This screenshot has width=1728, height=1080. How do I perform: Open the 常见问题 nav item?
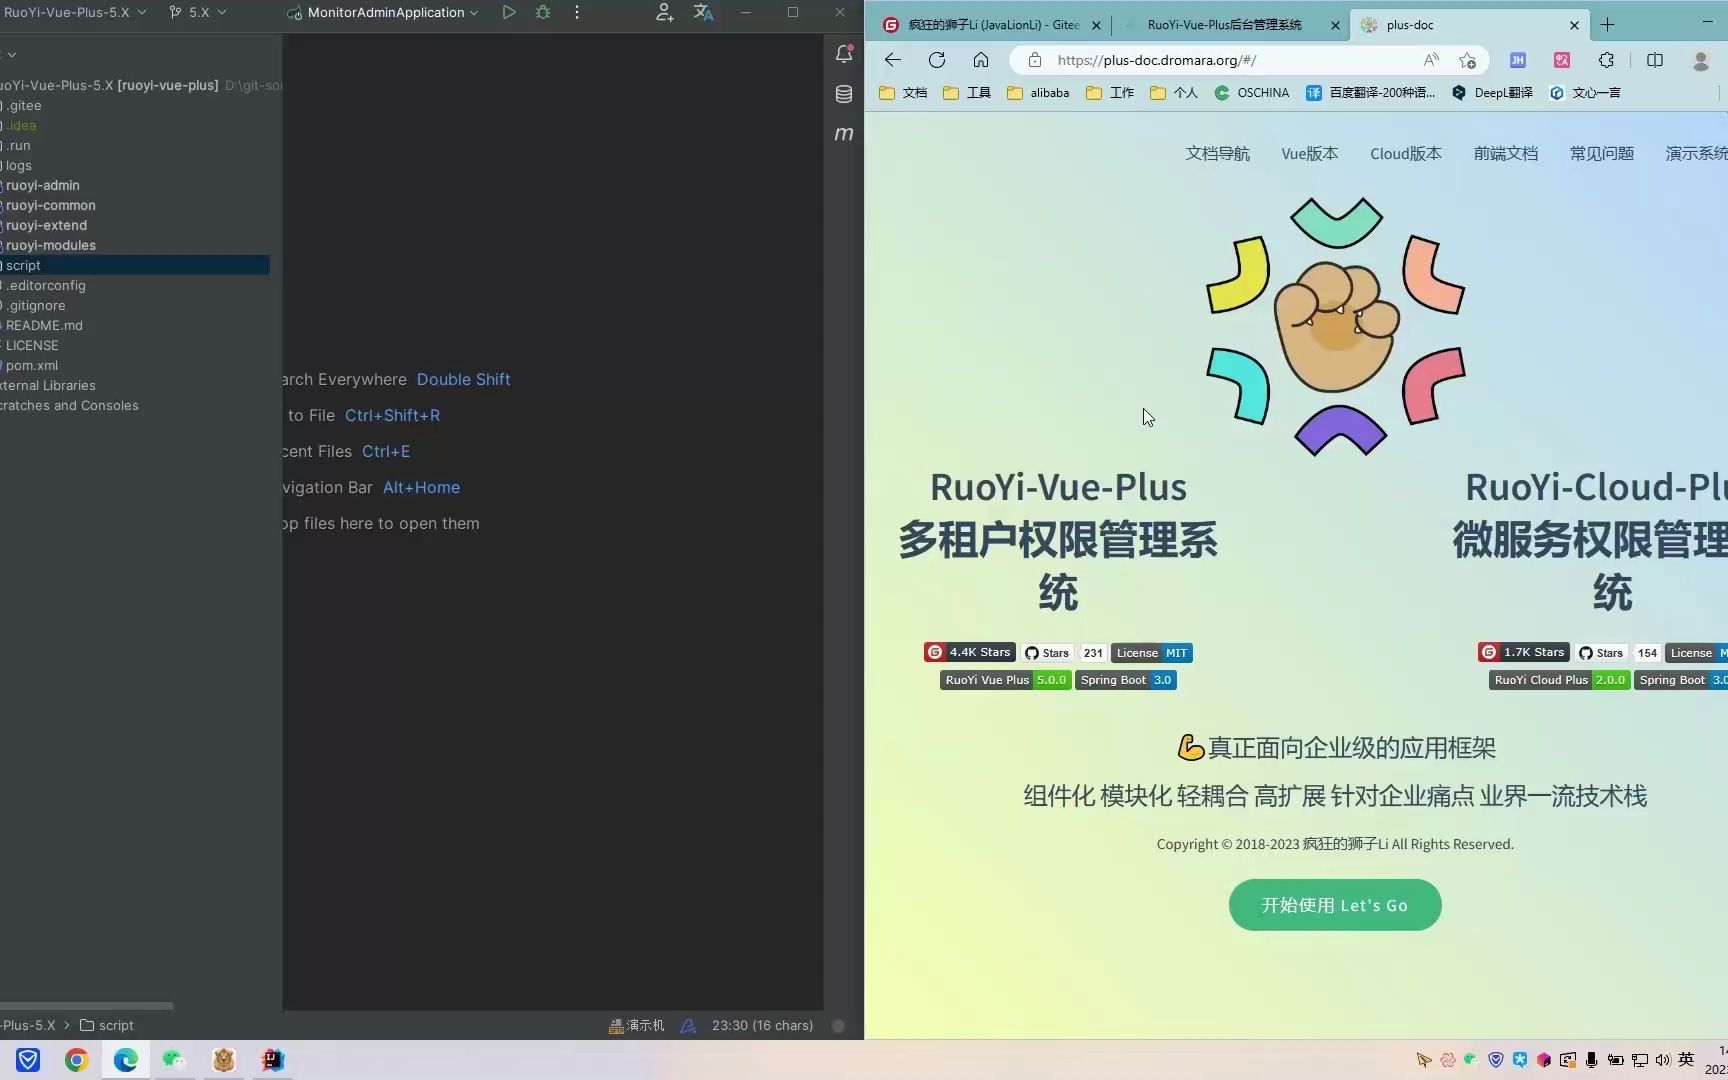pos(1601,153)
